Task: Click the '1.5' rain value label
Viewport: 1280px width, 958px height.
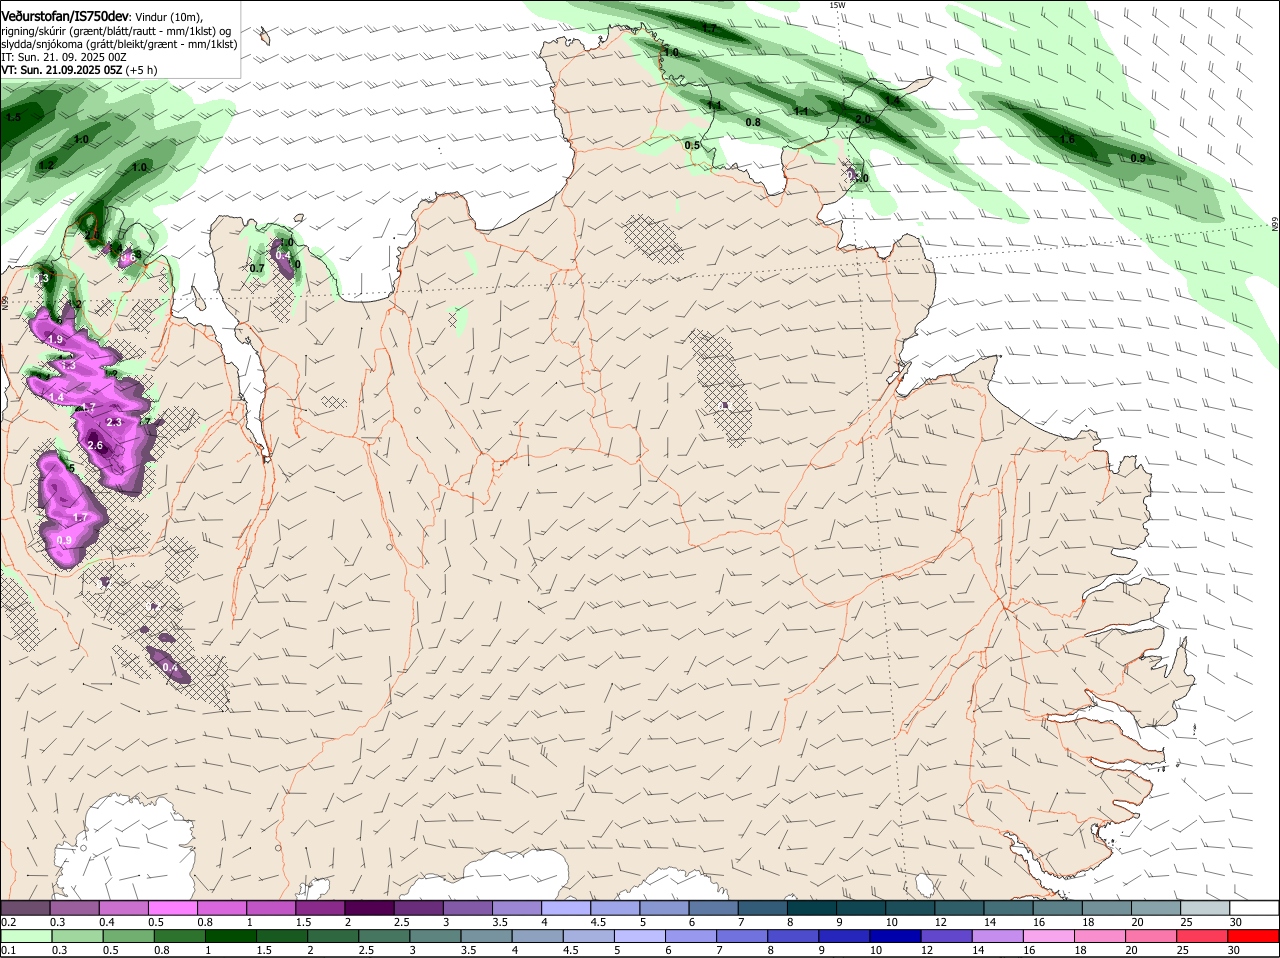Action: [13, 117]
